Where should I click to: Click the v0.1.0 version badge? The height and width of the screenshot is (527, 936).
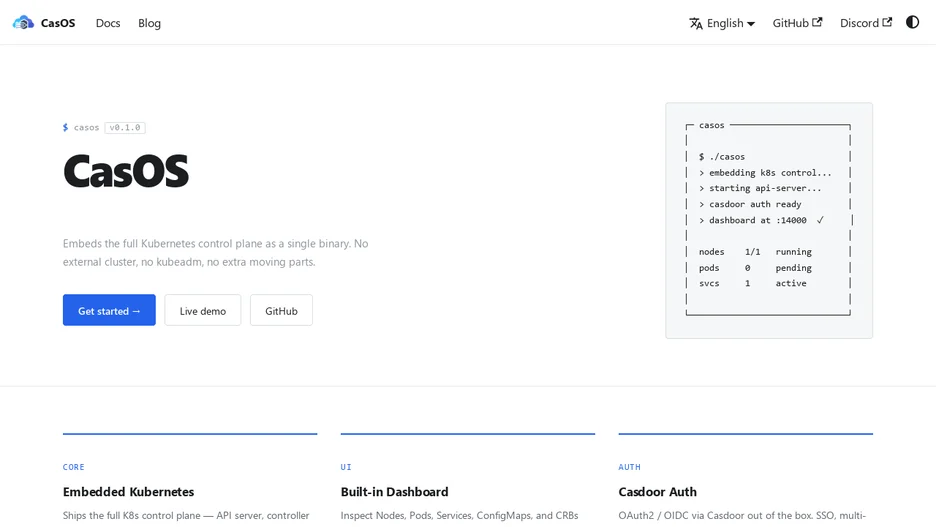tap(125, 128)
